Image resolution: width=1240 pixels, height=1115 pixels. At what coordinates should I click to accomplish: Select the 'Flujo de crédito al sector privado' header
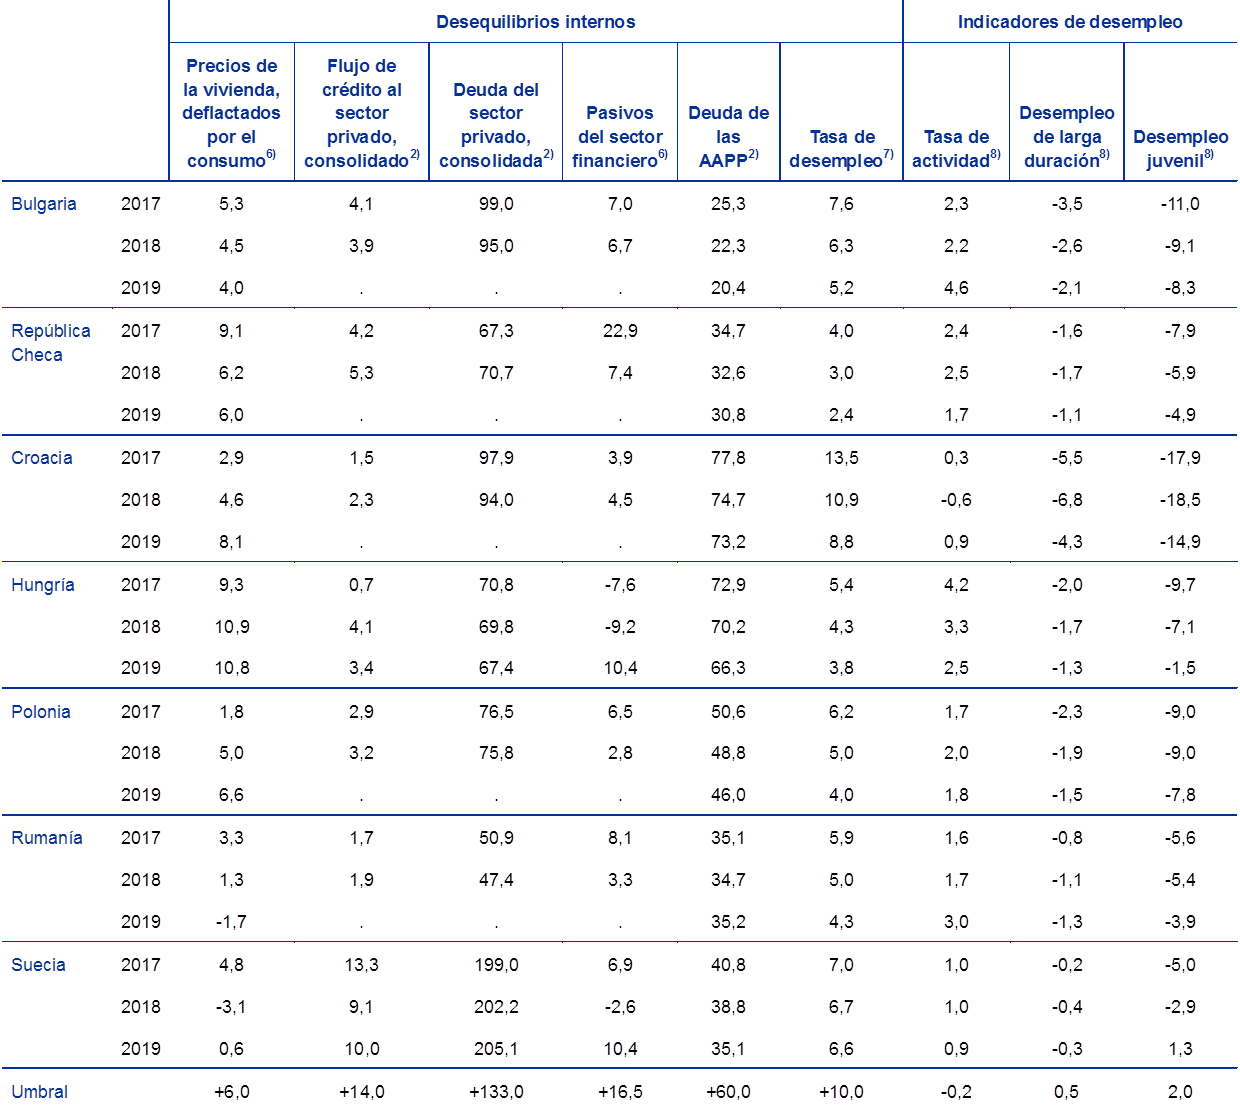click(x=361, y=113)
